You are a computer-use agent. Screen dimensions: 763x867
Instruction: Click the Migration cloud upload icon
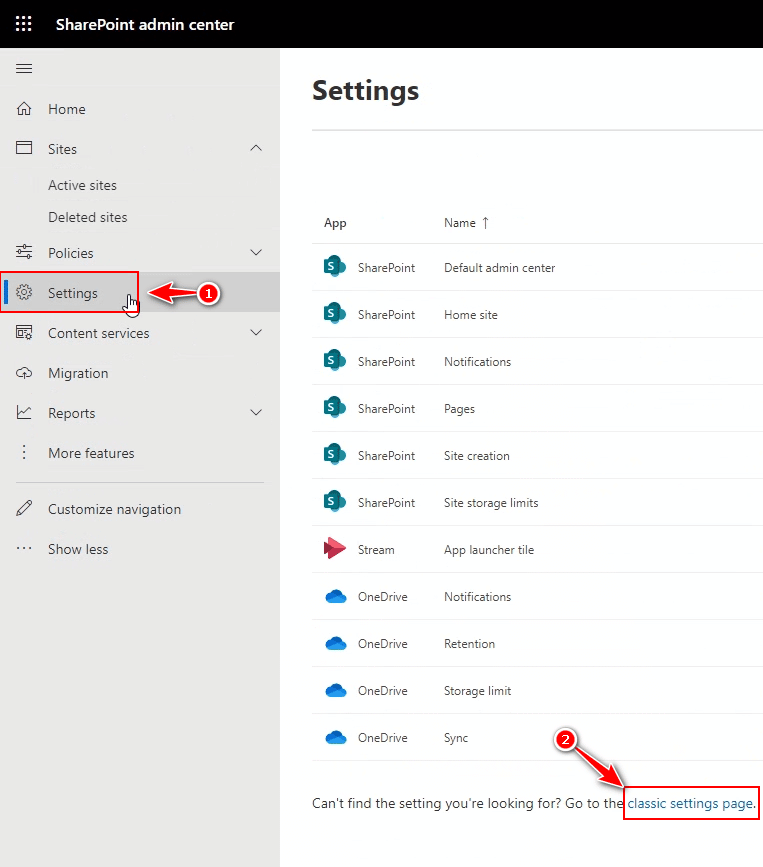tap(24, 373)
